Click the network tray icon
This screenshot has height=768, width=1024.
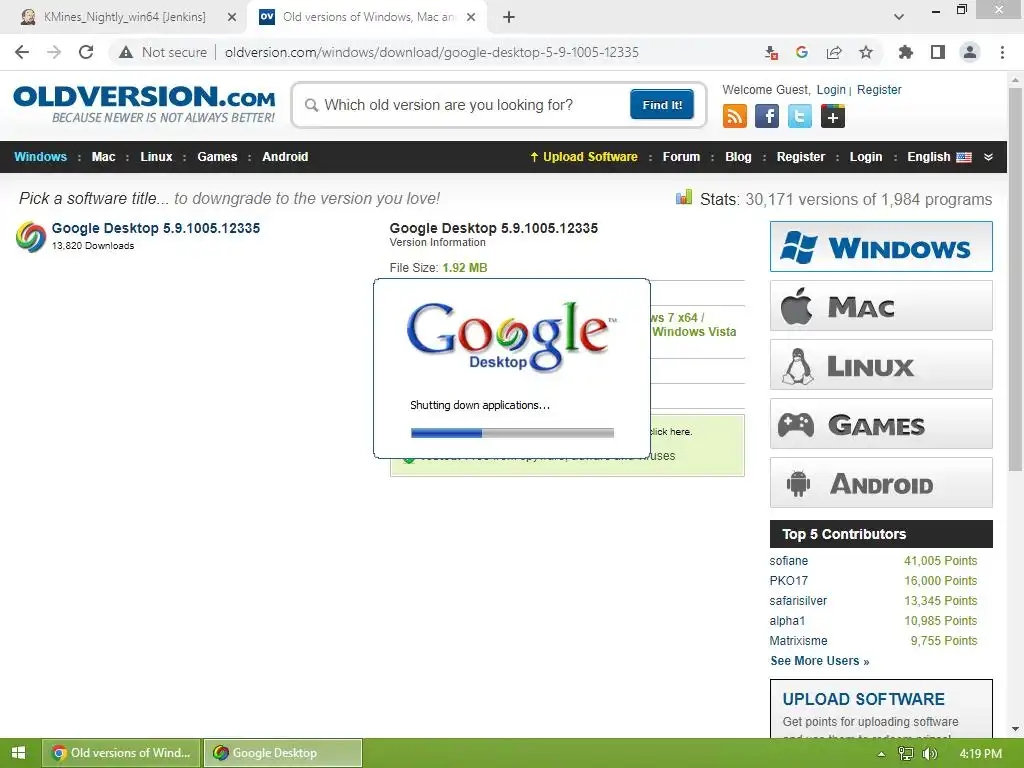pyautogui.click(x=906, y=754)
